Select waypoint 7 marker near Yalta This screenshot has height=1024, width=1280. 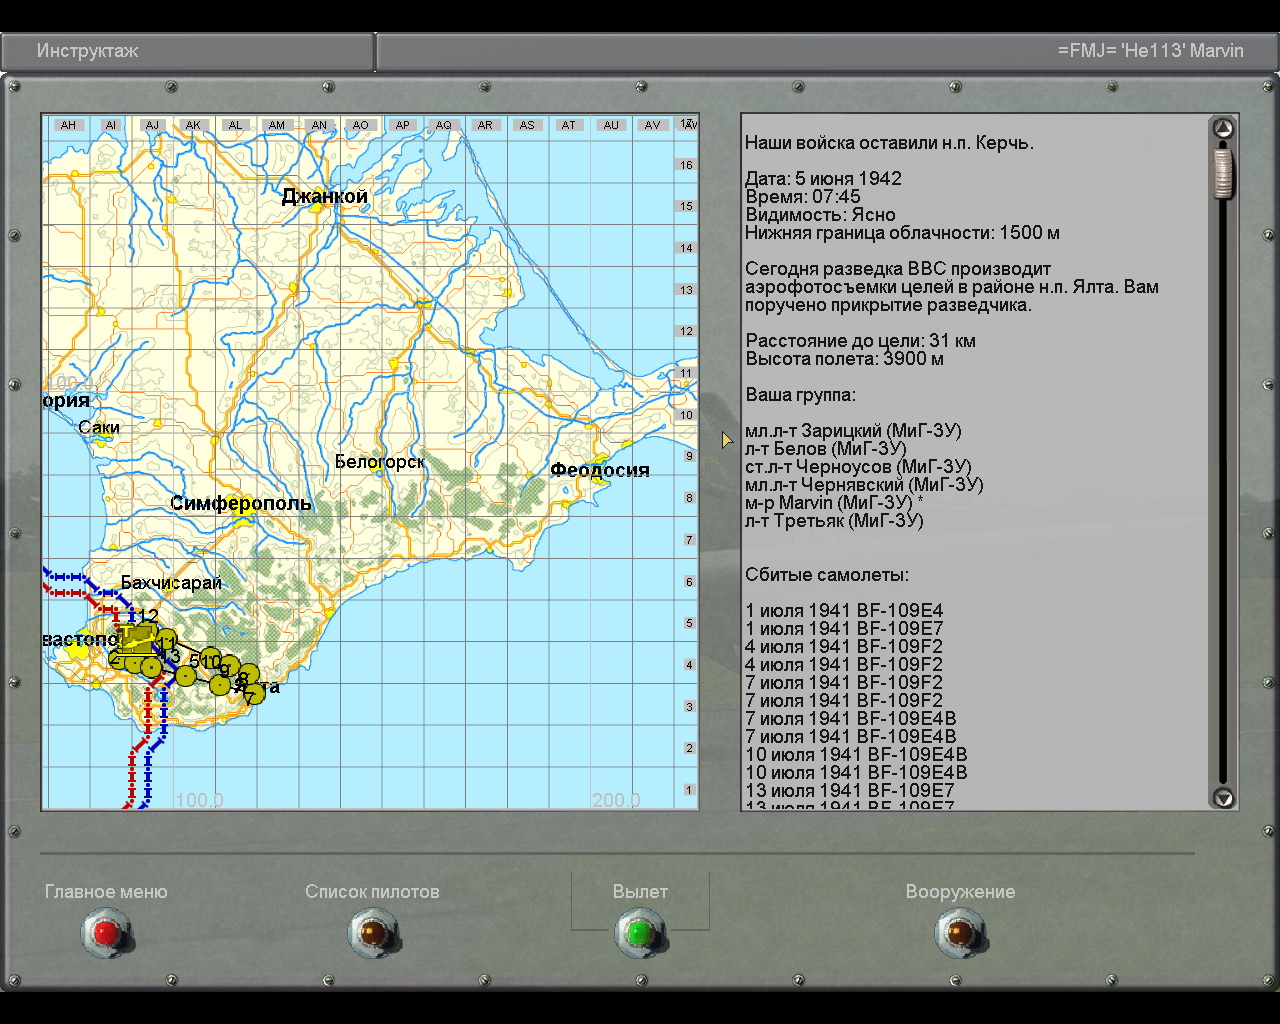coord(254,694)
